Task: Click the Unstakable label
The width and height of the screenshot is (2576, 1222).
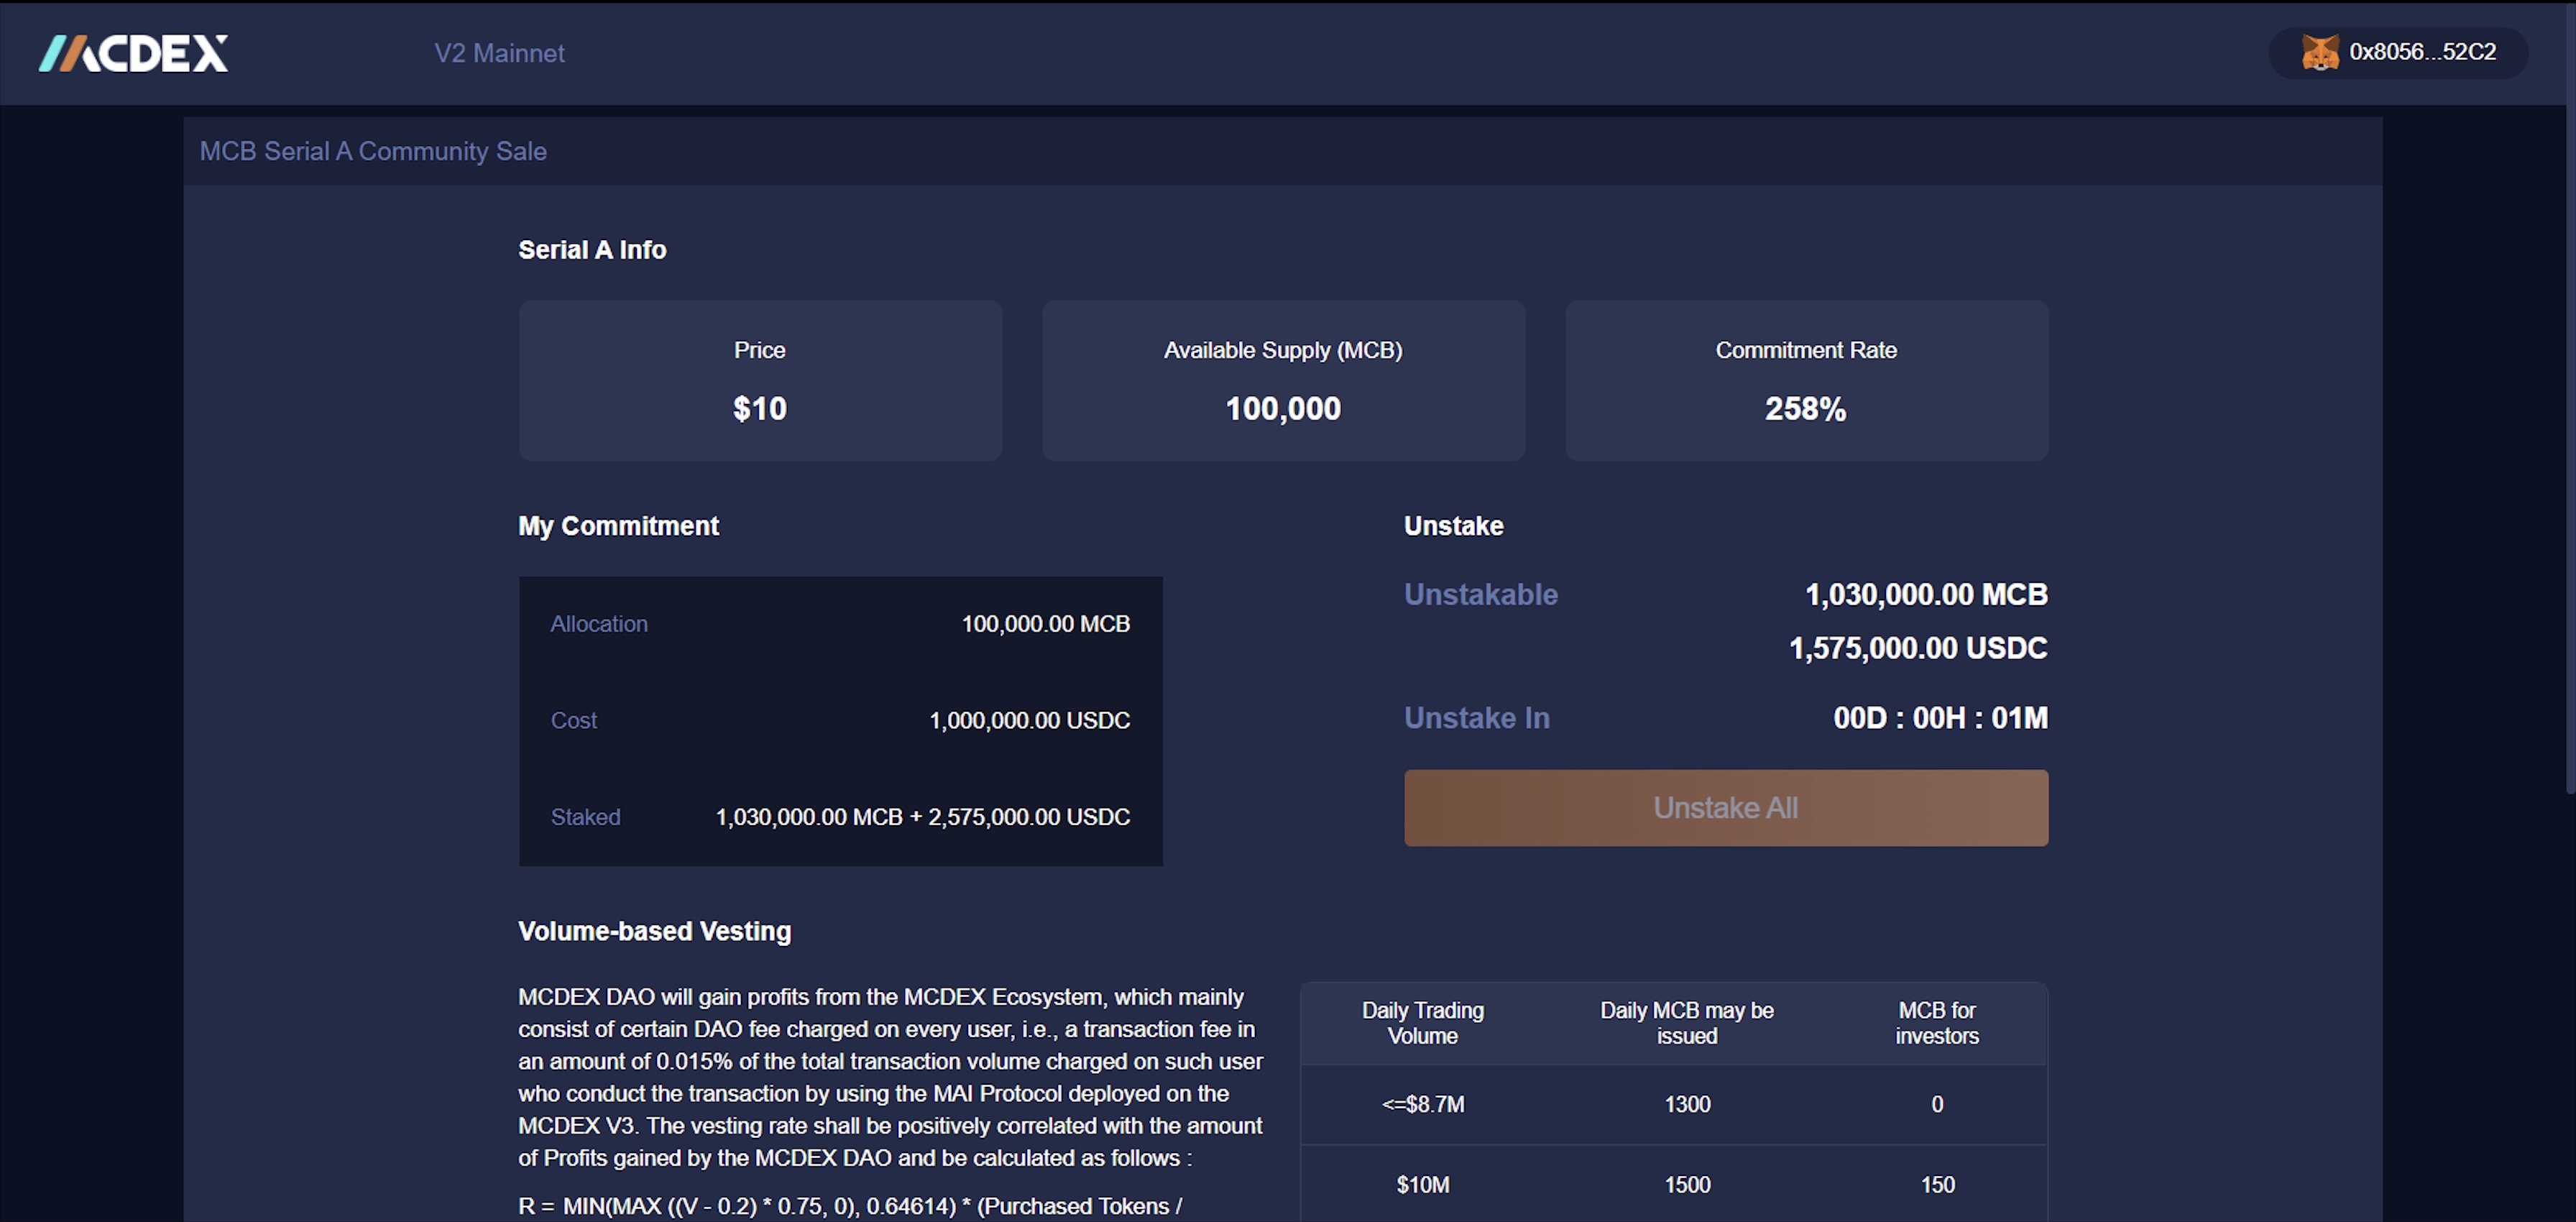Action: point(1481,595)
